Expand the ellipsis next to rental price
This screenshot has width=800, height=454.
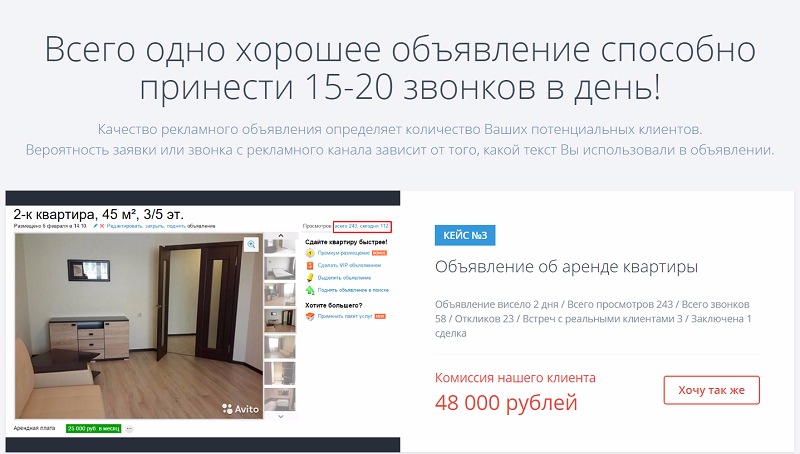129,428
